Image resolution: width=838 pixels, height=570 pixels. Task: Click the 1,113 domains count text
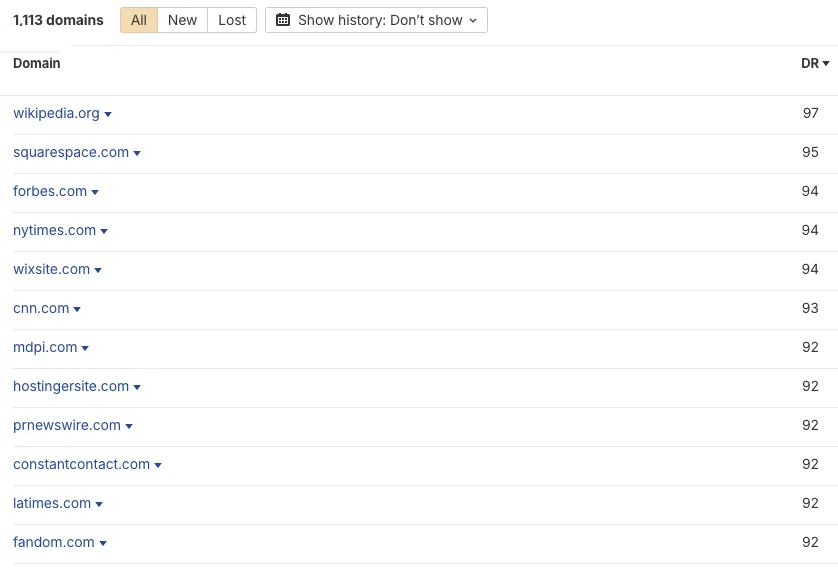coord(58,20)
